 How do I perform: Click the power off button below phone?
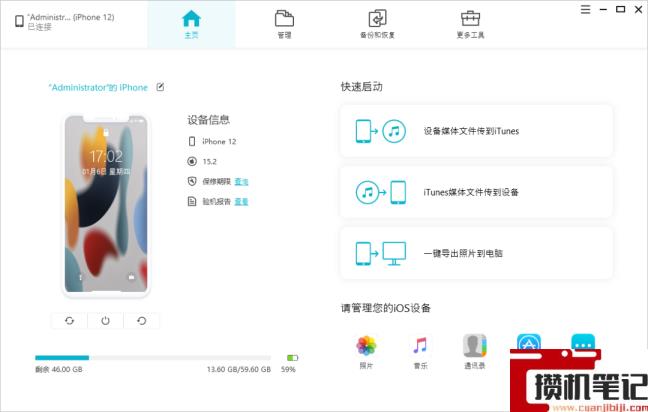pyautogui.click(x=105, y=321)
